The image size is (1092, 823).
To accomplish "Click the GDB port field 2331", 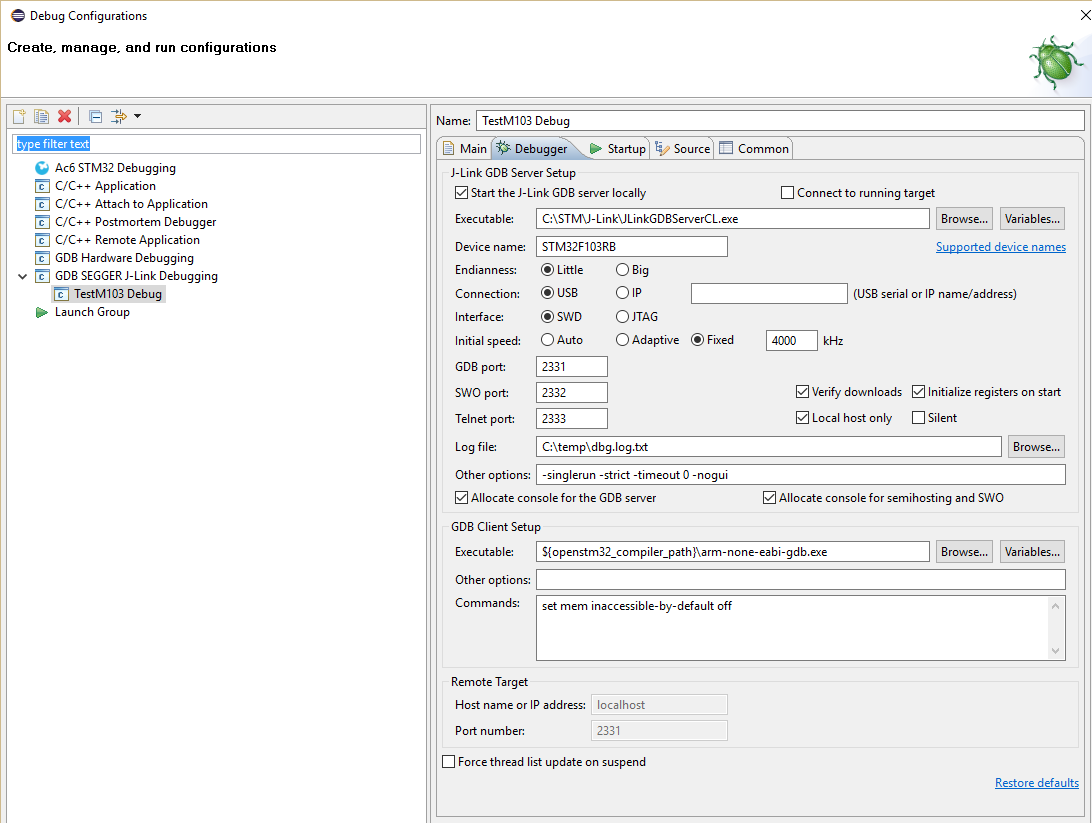I will pyautogui.click(x=572, y=367).
